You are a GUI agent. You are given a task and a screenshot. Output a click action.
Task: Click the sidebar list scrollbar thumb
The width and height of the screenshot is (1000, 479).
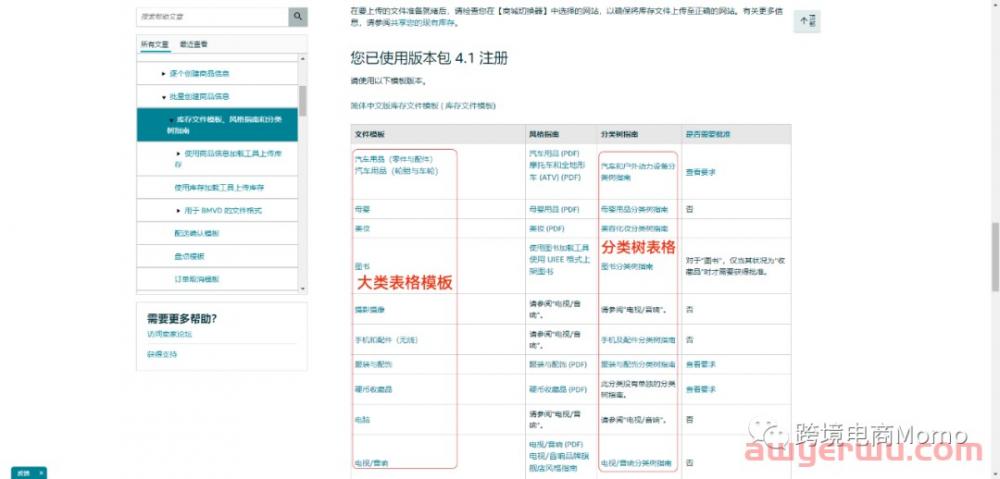[x=302, y=101]
